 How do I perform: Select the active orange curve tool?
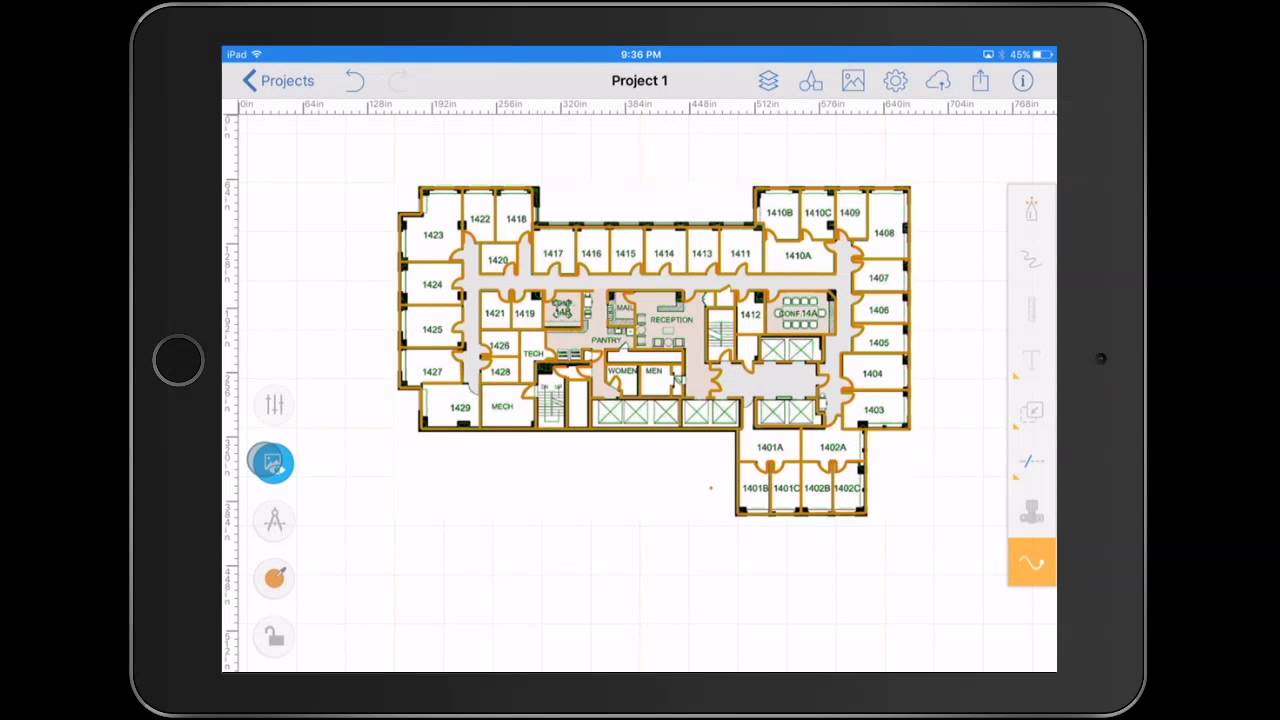(1032, 563)
